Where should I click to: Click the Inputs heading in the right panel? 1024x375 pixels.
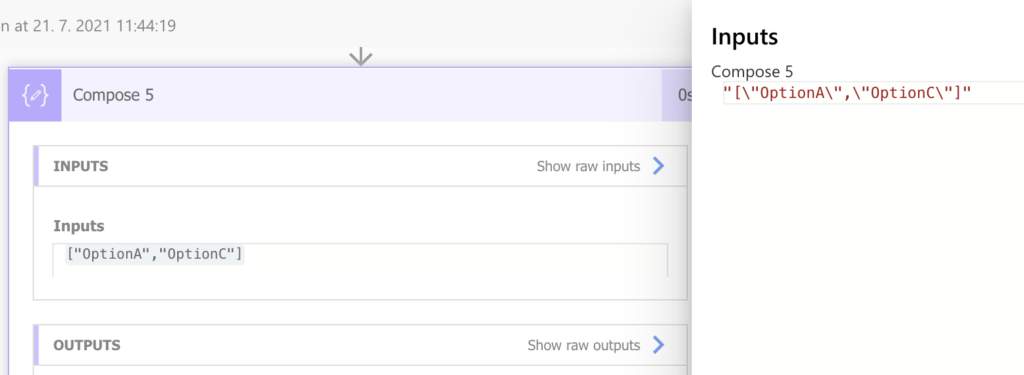click(744, 37)
